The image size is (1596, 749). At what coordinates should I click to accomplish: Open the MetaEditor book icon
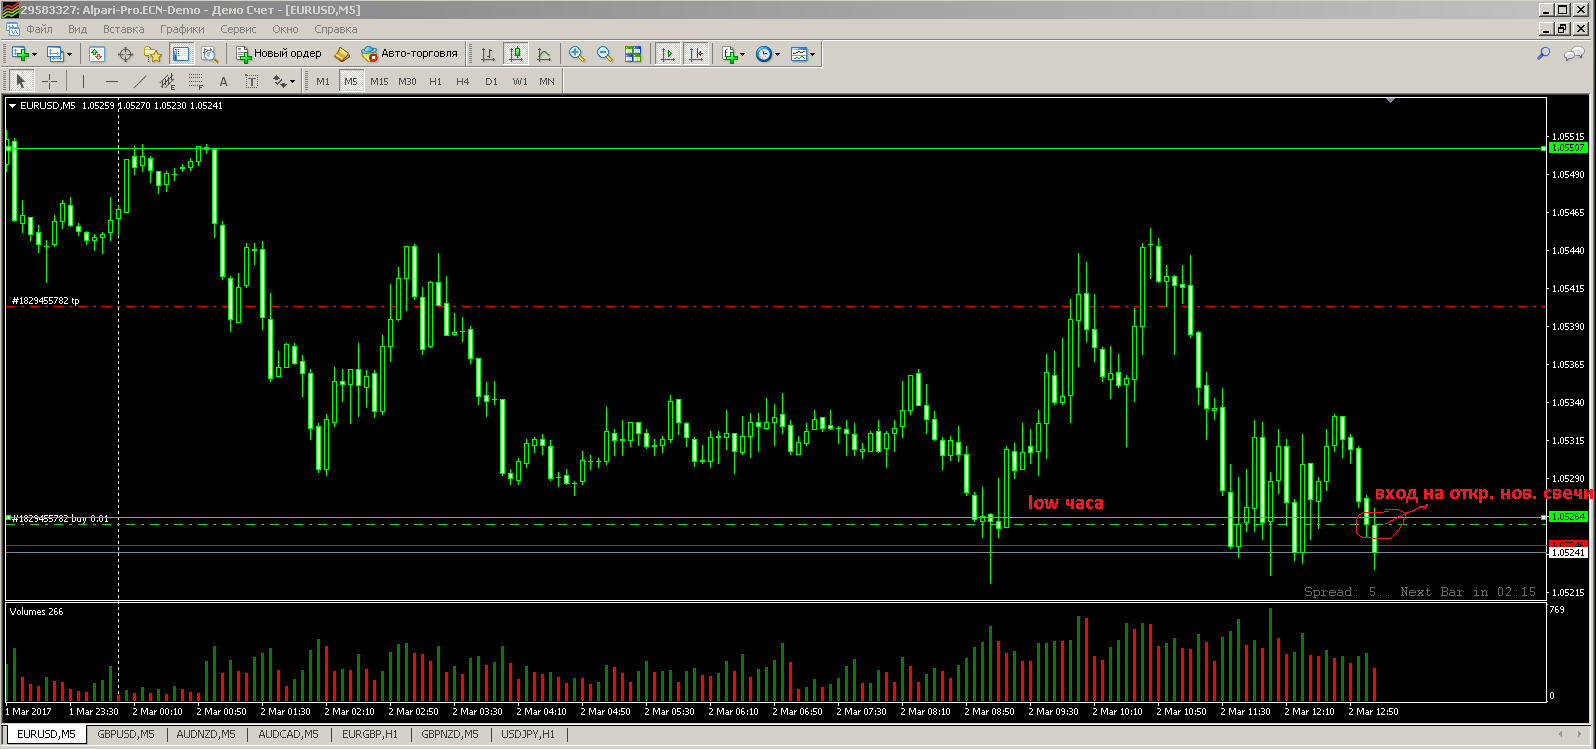tap(342, 54)
